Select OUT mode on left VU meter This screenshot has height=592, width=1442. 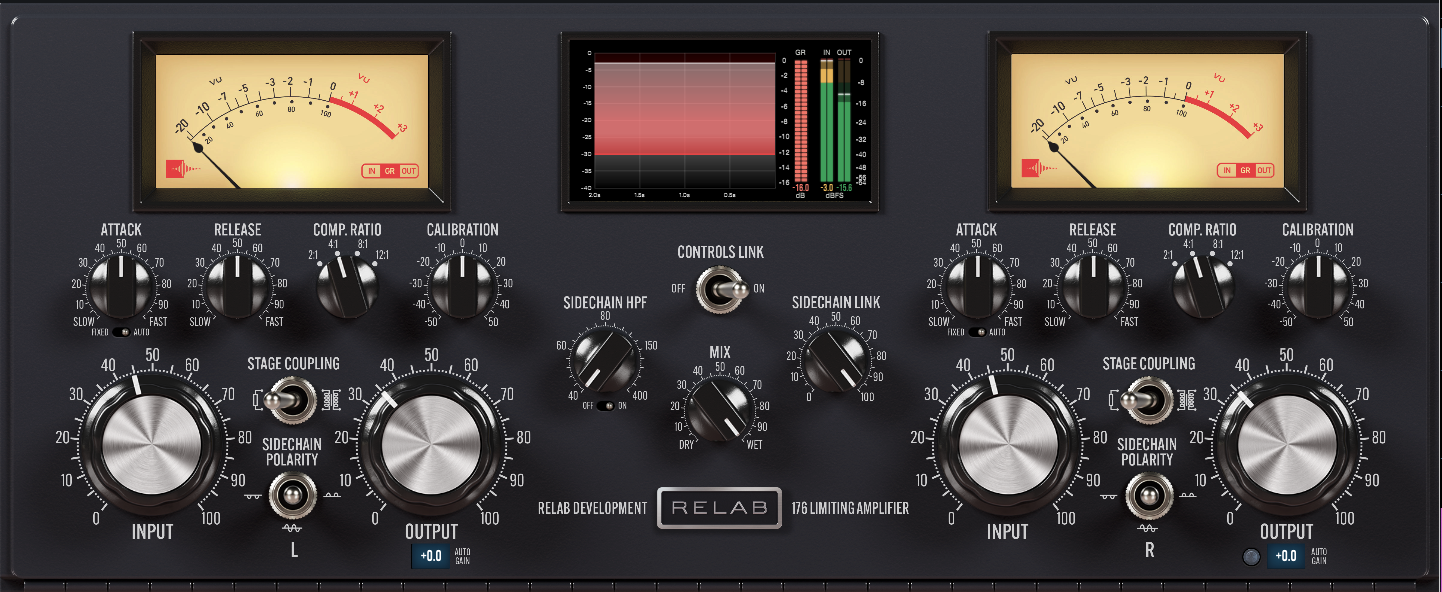click(408, 171)
